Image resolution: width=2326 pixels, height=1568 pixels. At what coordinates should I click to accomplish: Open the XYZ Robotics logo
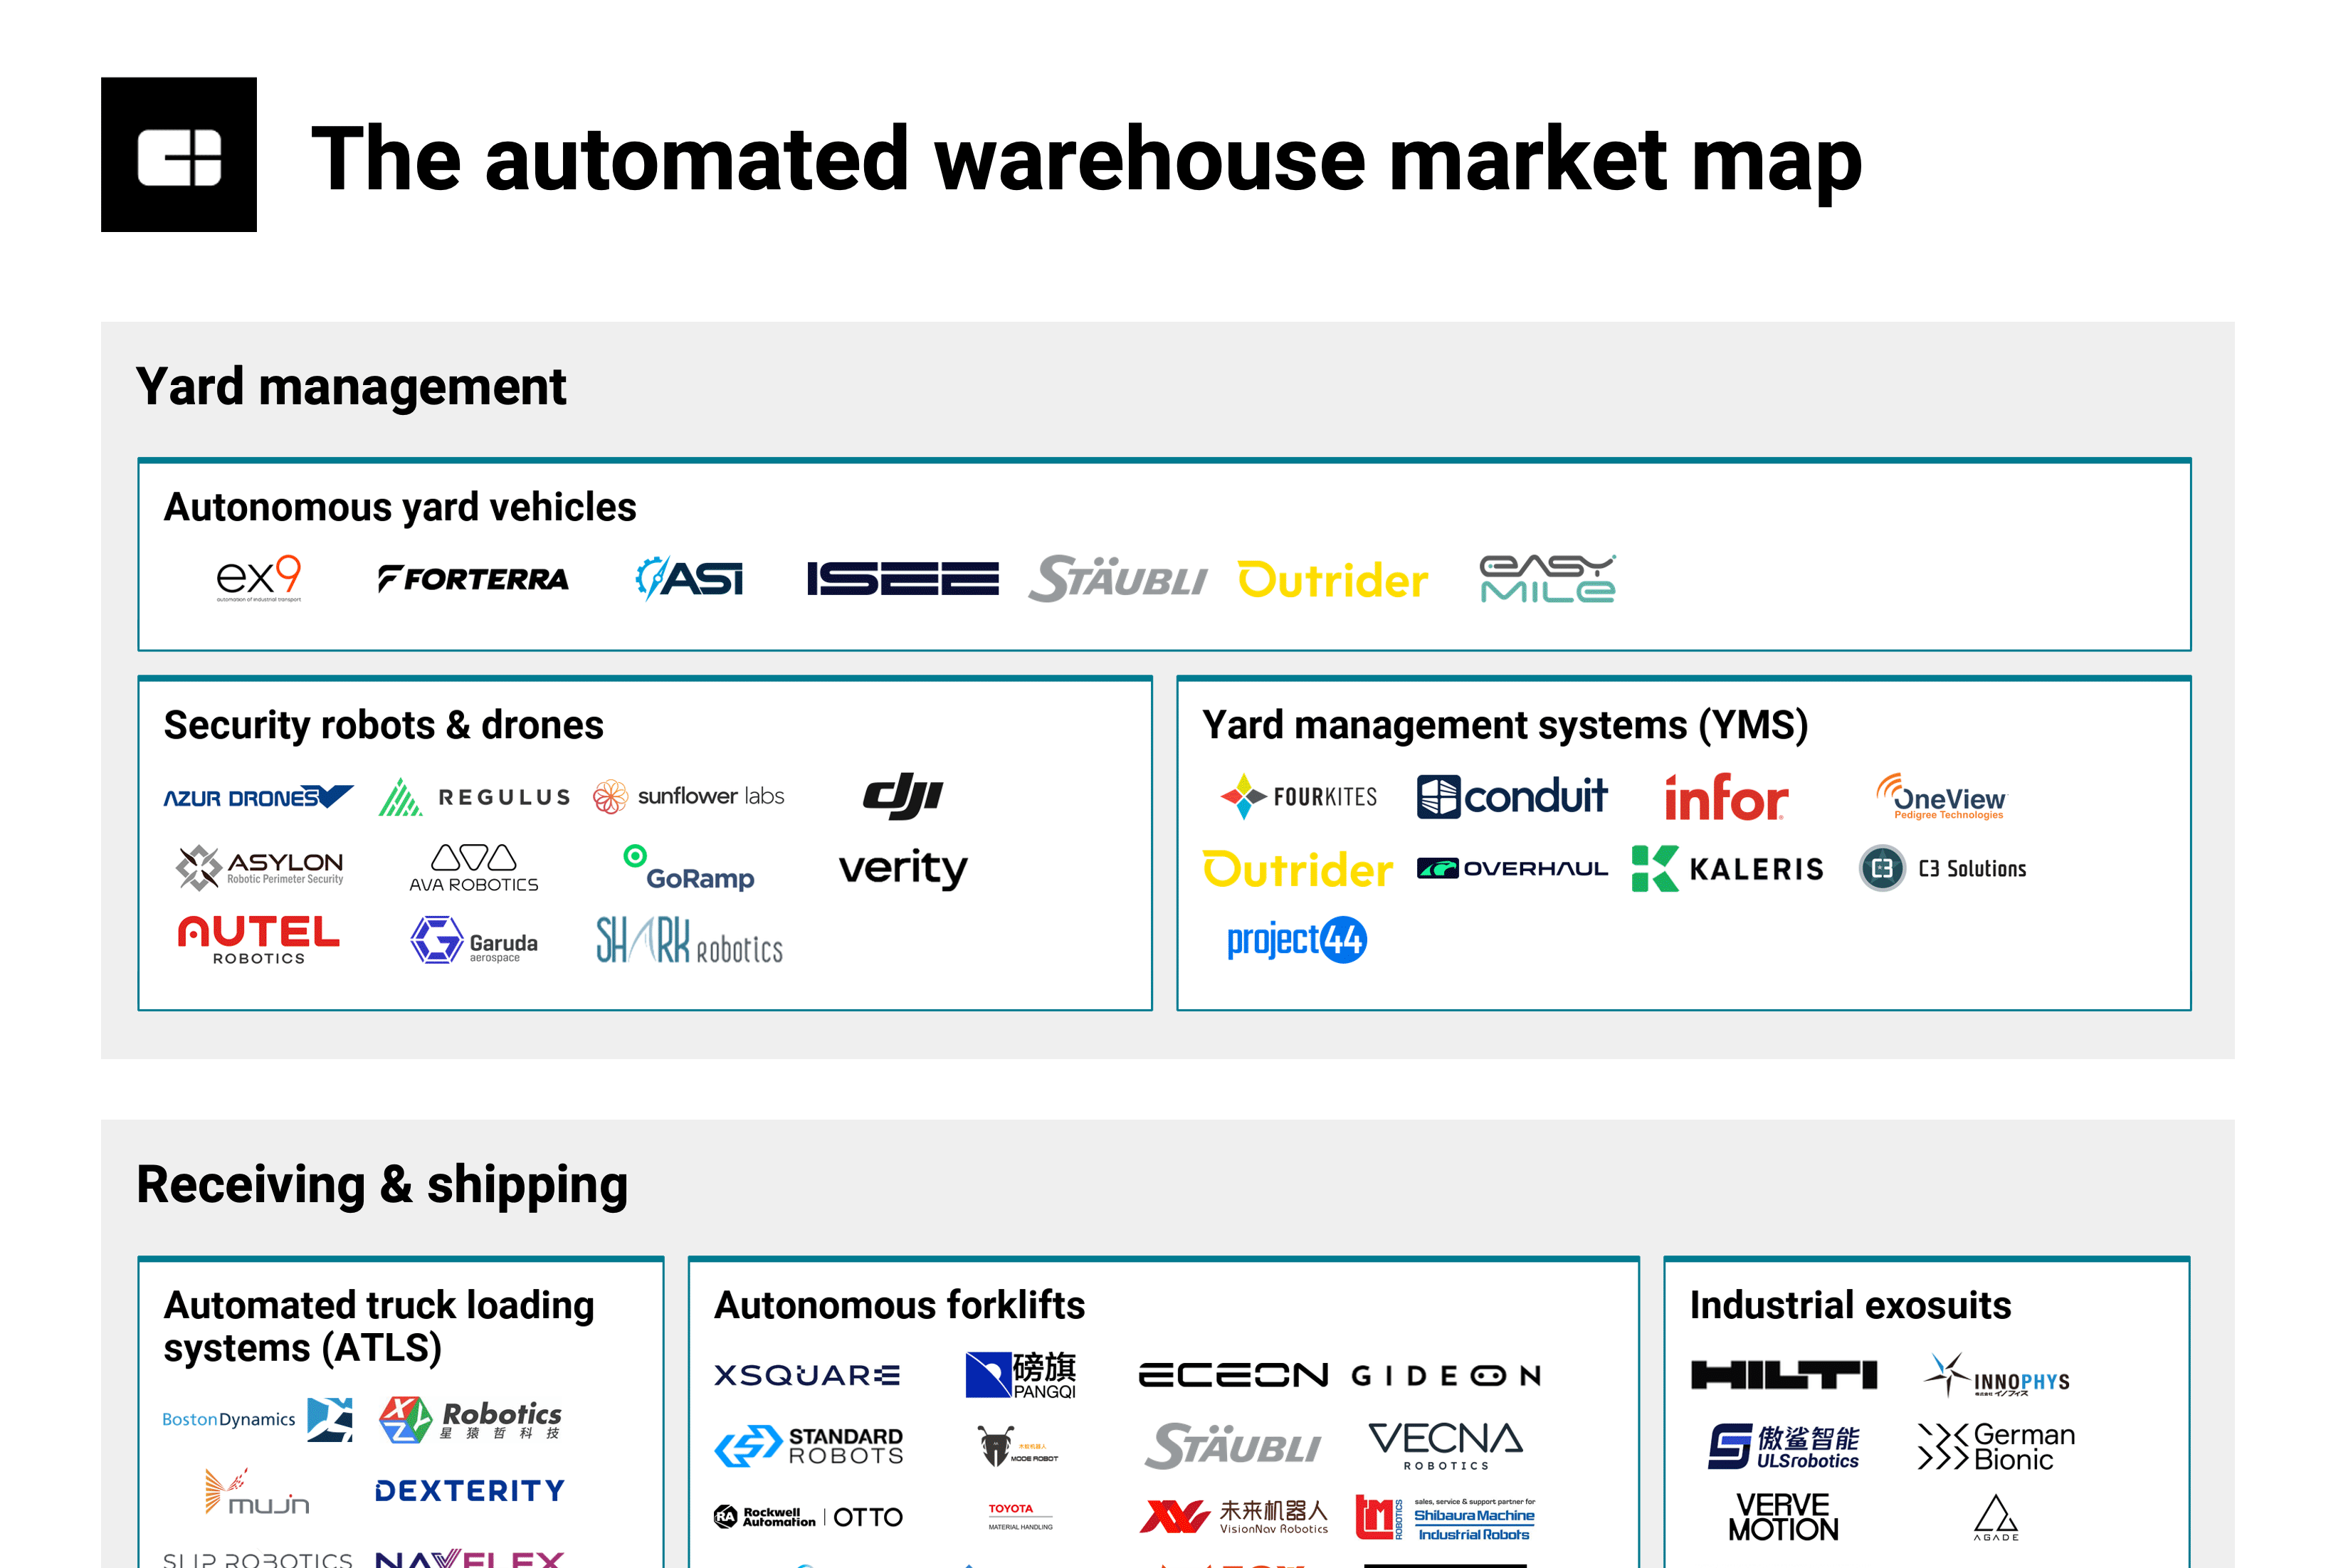(470, 1419)
